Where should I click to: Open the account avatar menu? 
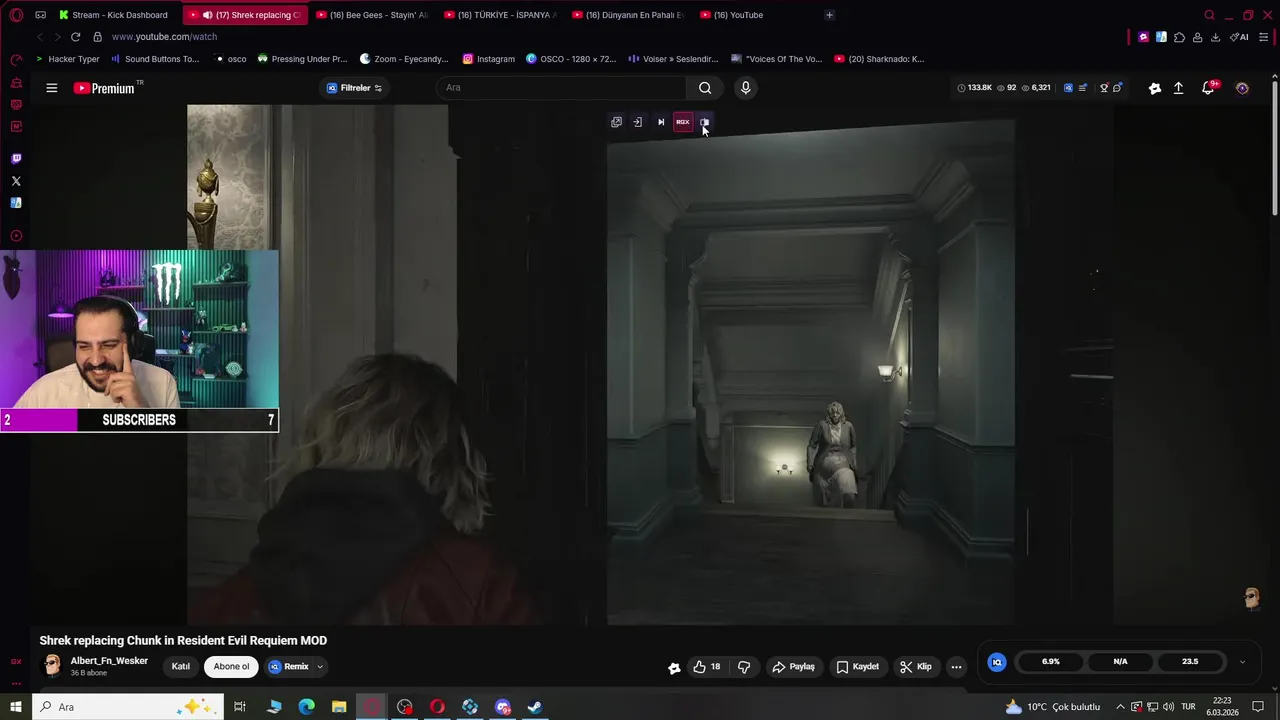(1242, 88)
